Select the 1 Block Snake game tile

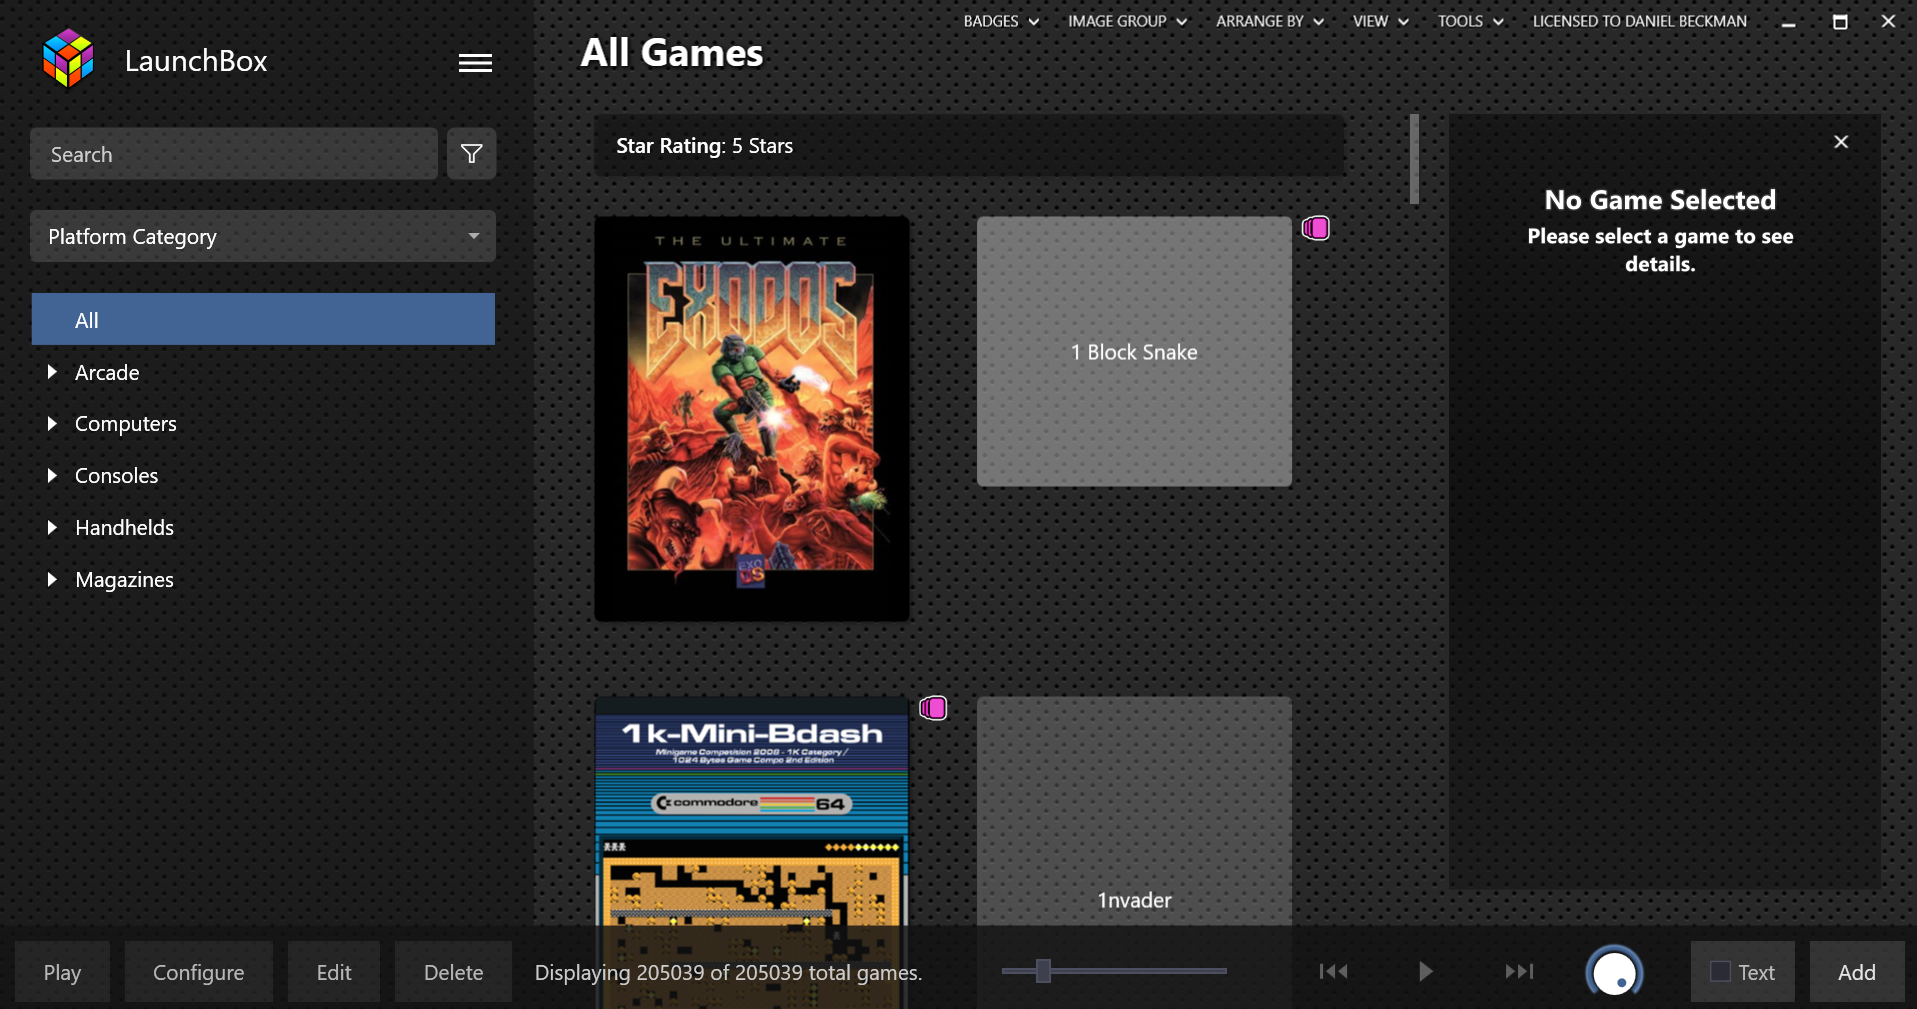[1134, 352]
